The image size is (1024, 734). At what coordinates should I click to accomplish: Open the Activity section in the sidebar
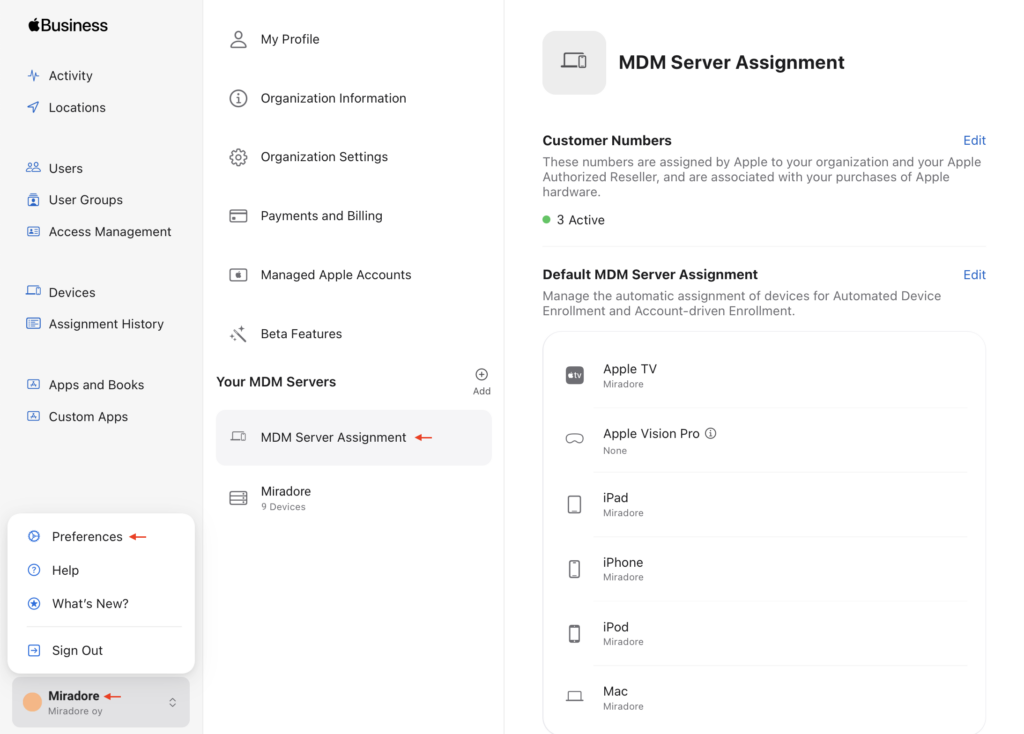[69, 75]
